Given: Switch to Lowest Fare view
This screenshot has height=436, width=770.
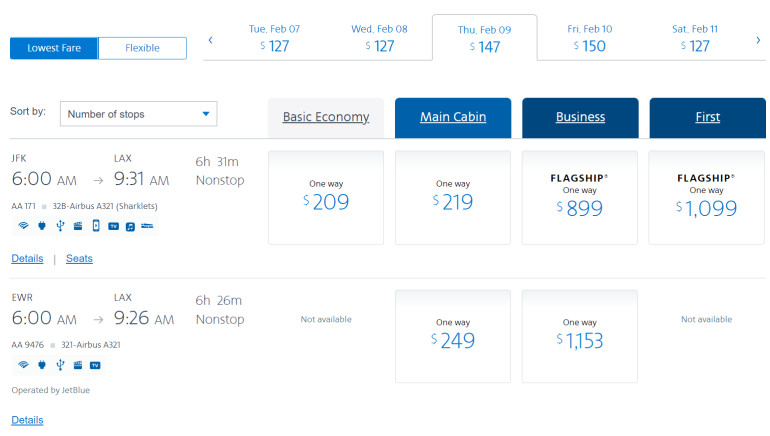Looking at the screenshot, I should [x=54, y=48].
